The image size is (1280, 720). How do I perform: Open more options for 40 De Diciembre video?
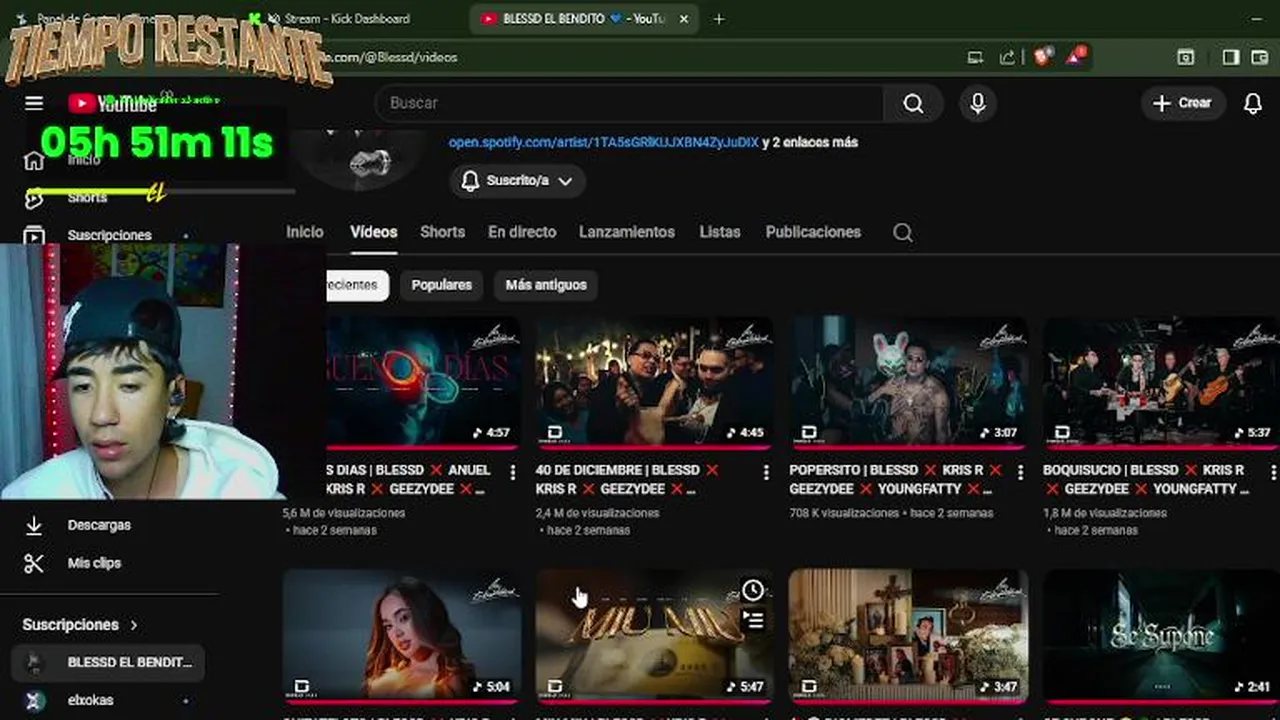(766, 472)
